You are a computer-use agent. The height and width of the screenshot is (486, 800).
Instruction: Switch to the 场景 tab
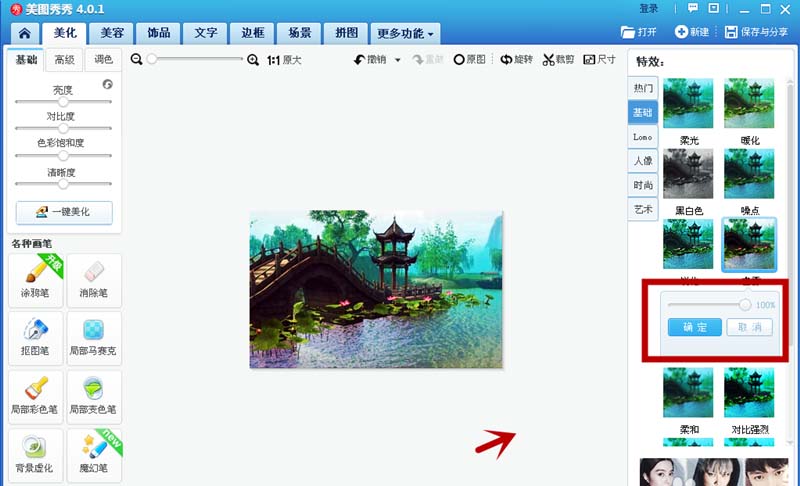[299, 33]
